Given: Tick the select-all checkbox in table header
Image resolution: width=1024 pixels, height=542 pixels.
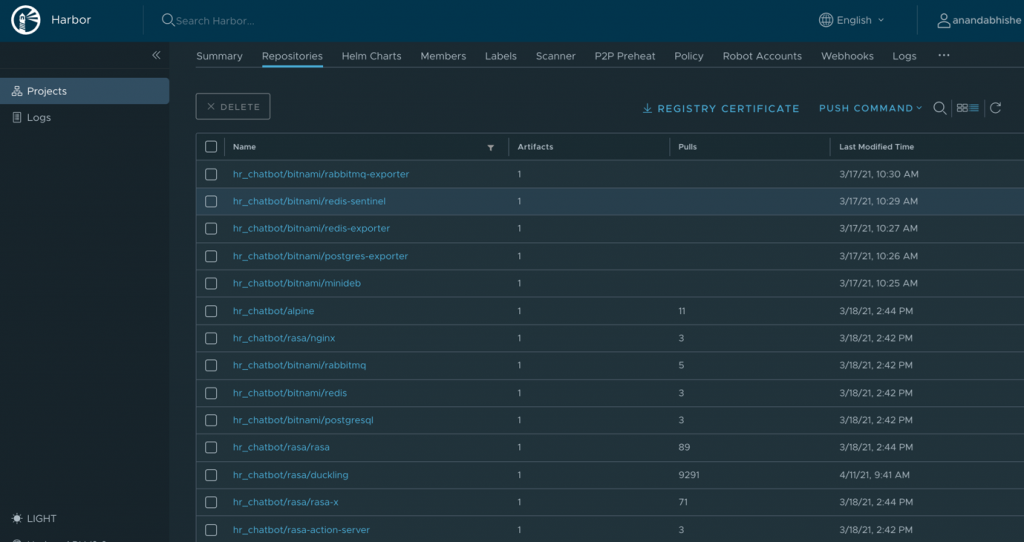Looking at the screenshot, I should click(211, 147).
